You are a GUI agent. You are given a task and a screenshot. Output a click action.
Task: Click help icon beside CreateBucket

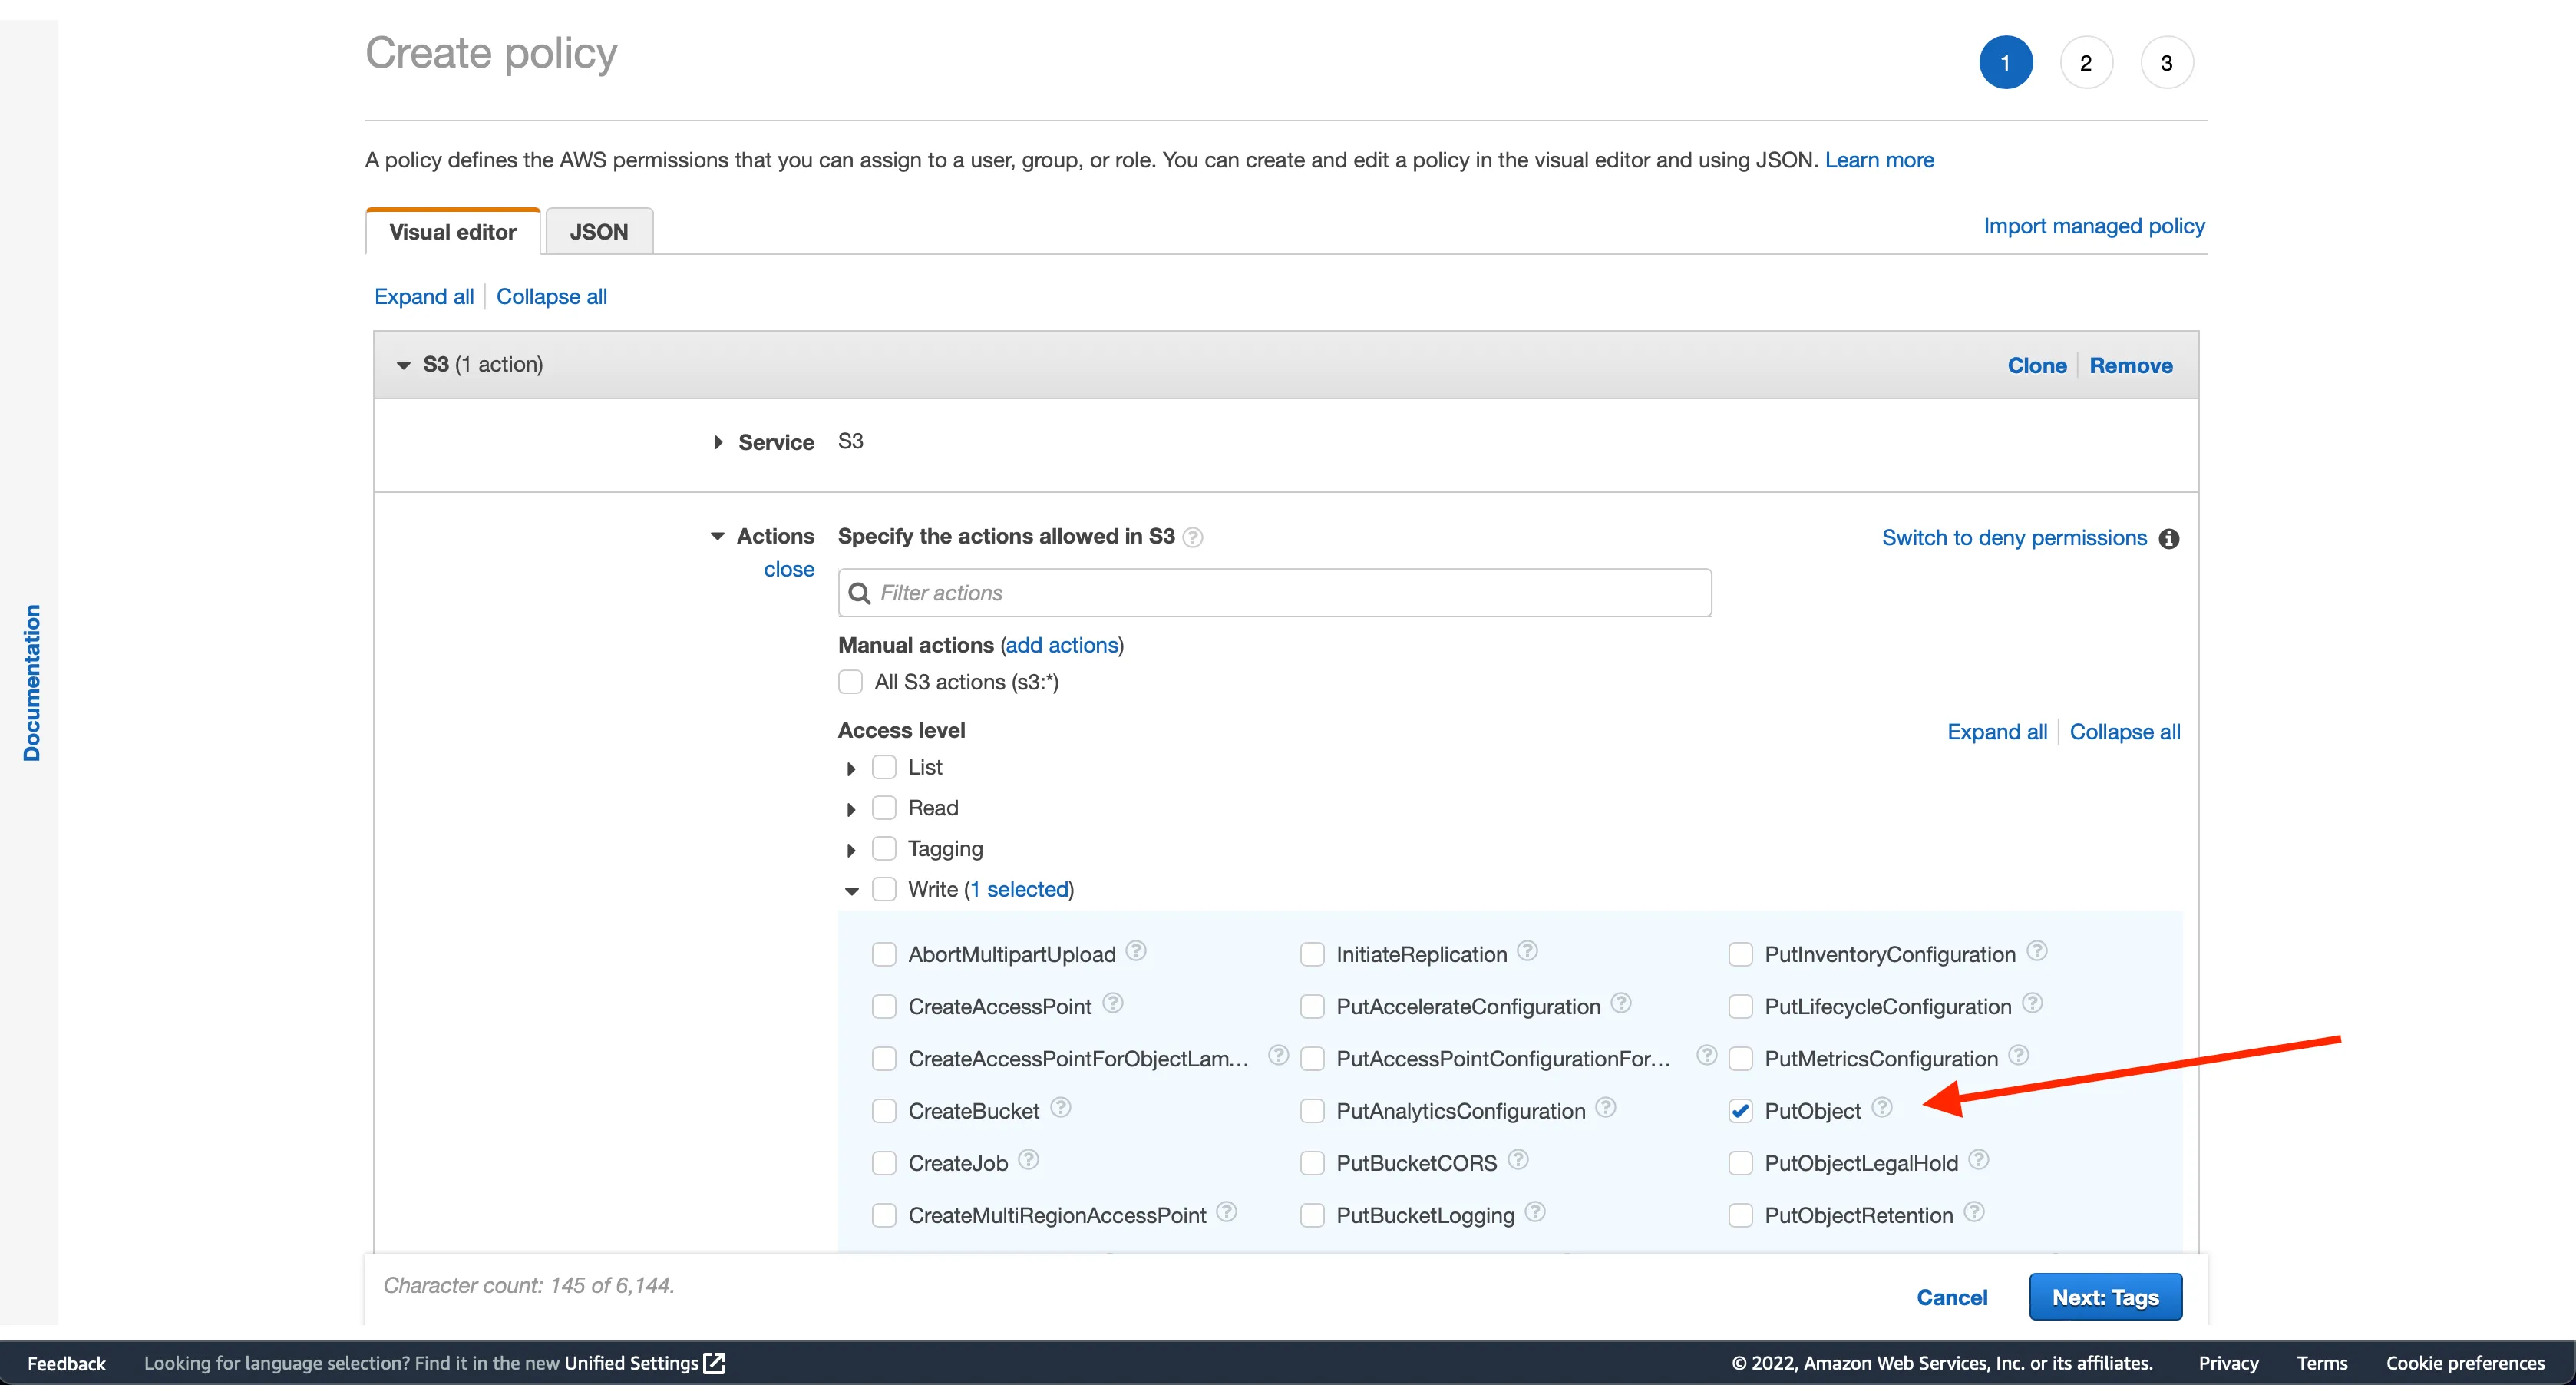pyautogui.click(x=1060, y=1107)
